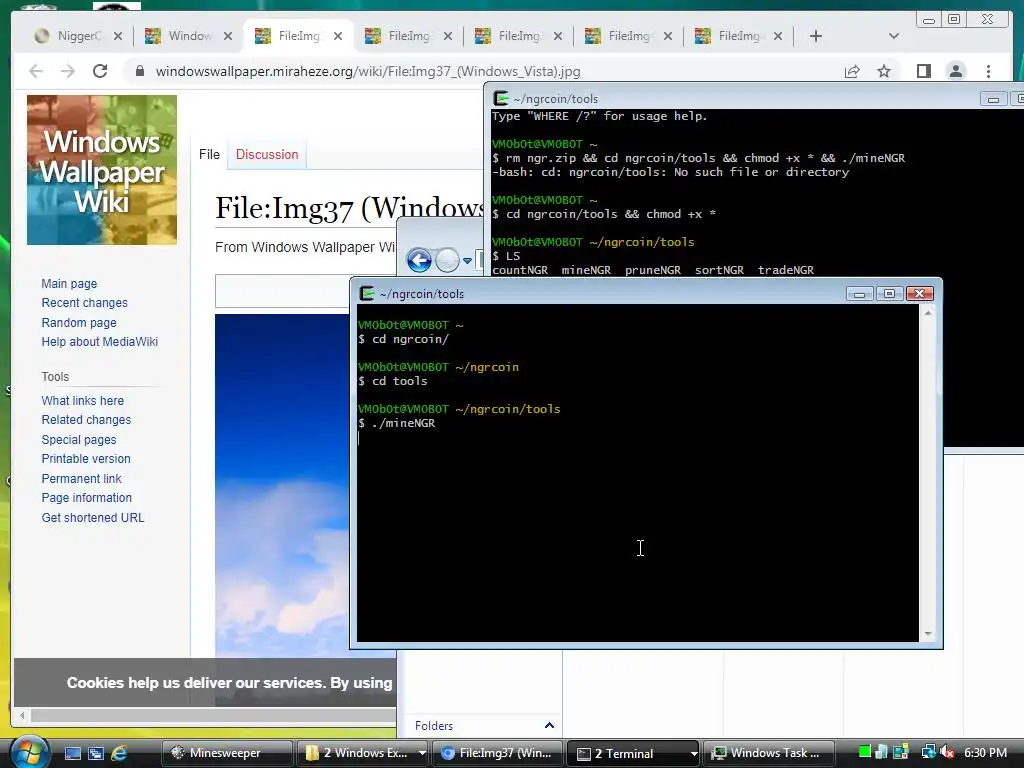Screen dimensions: 1024x768
Task: Click Show Desktop quick launch icon
Action: point(72,753)
